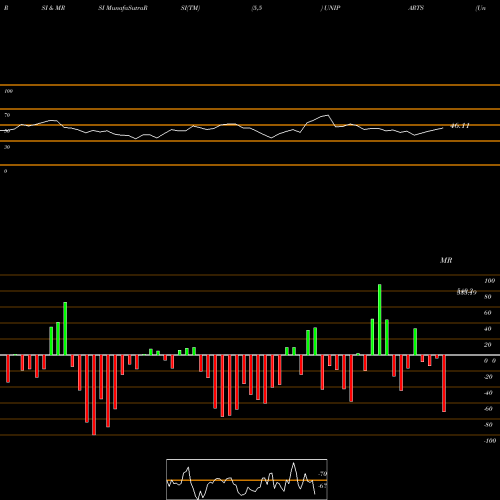Click the MR axis label -60

click(x=488, y=409)
